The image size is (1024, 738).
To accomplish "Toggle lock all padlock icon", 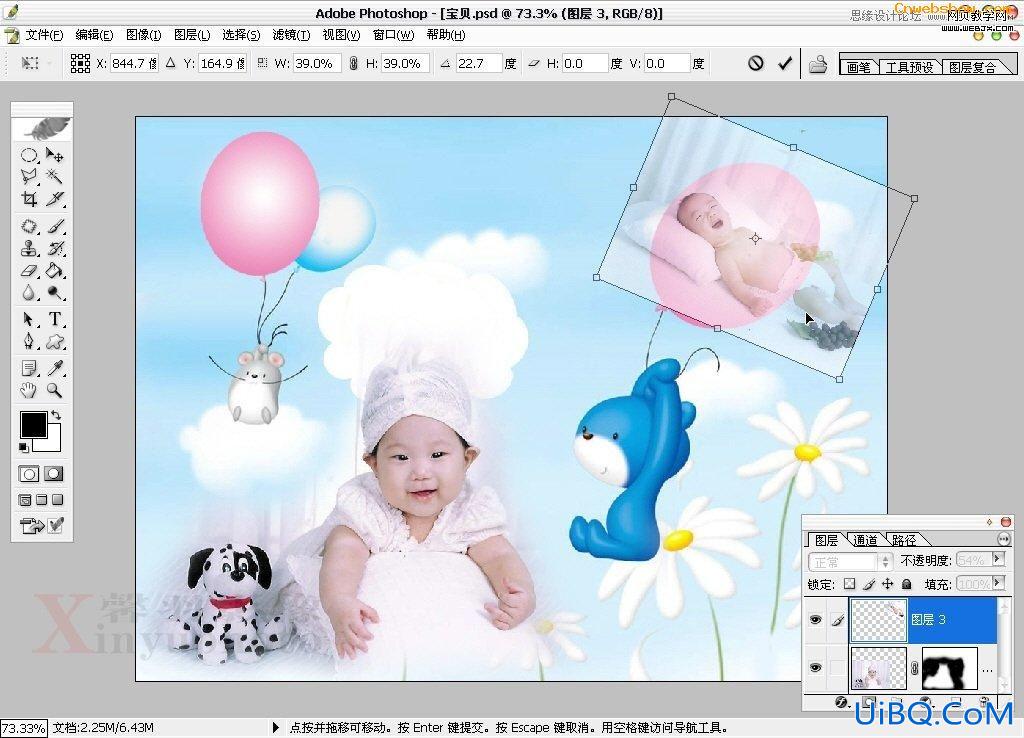I will (x=906, y=584).
